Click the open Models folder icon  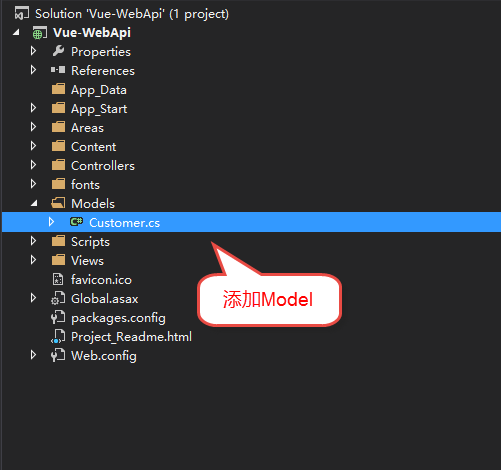pos(58,203)
